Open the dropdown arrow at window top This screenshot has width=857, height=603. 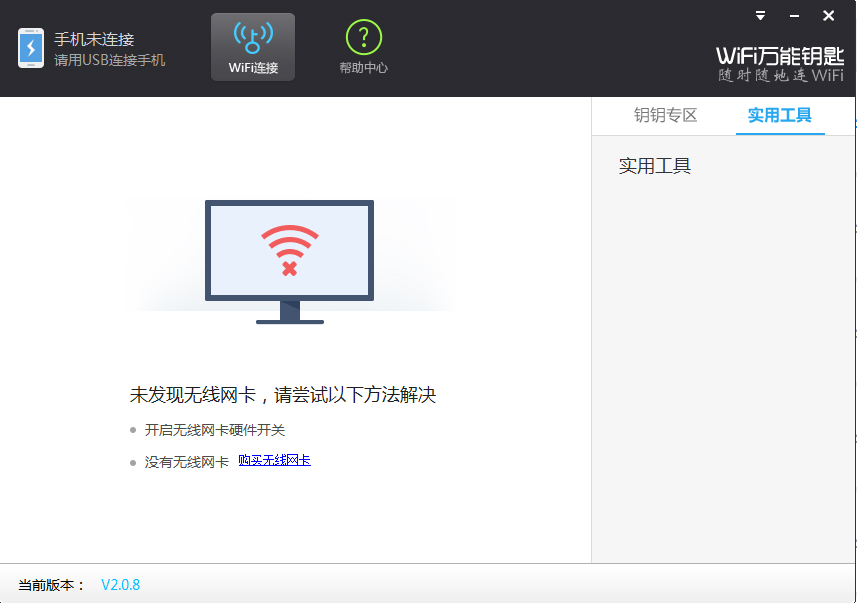click(759, 15)
